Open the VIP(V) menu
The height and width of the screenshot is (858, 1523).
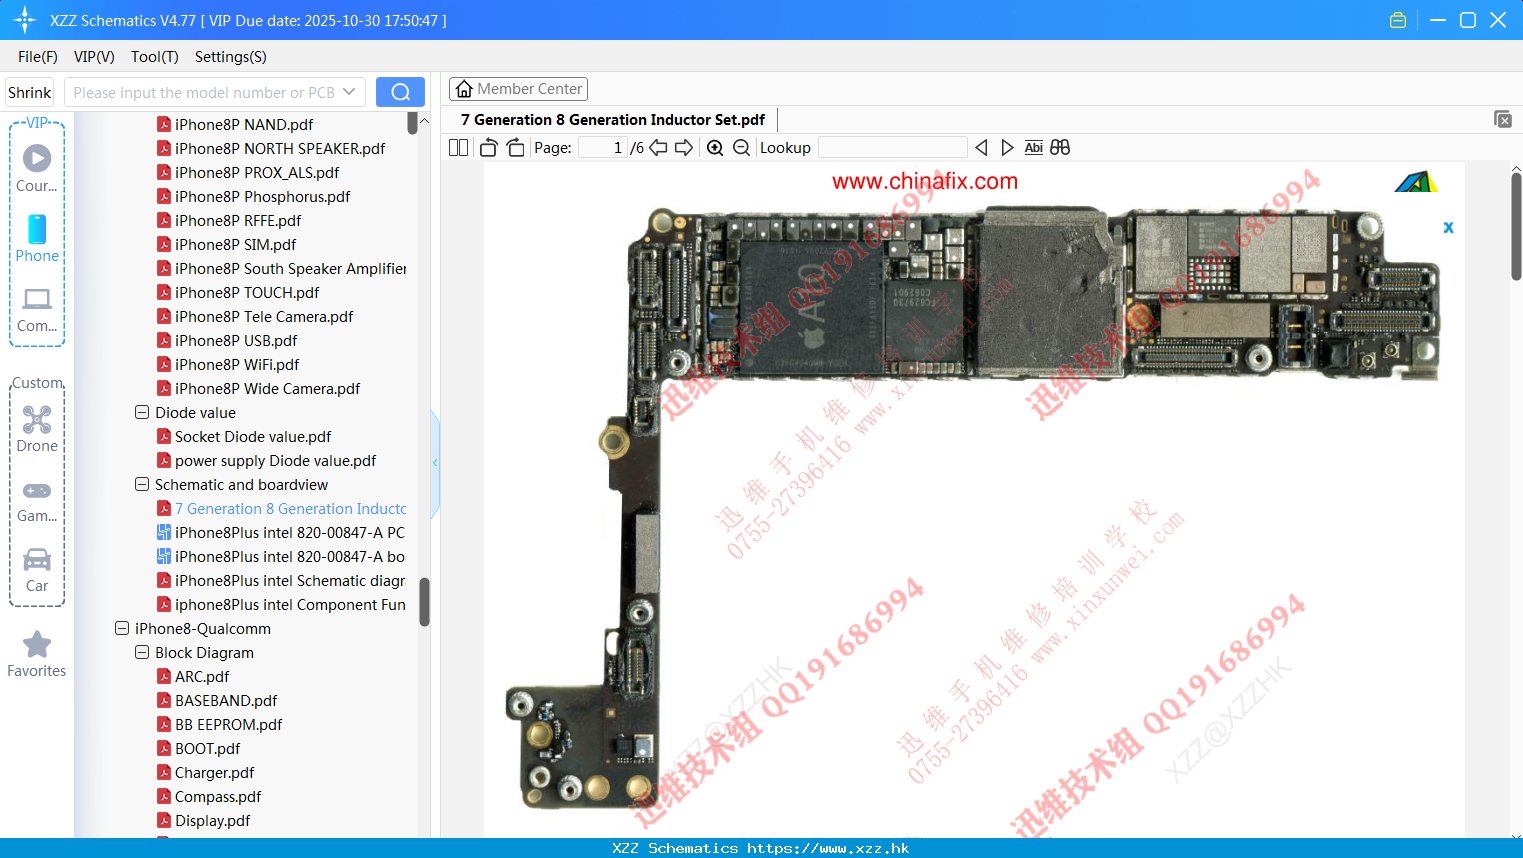[x=94, y=57]
